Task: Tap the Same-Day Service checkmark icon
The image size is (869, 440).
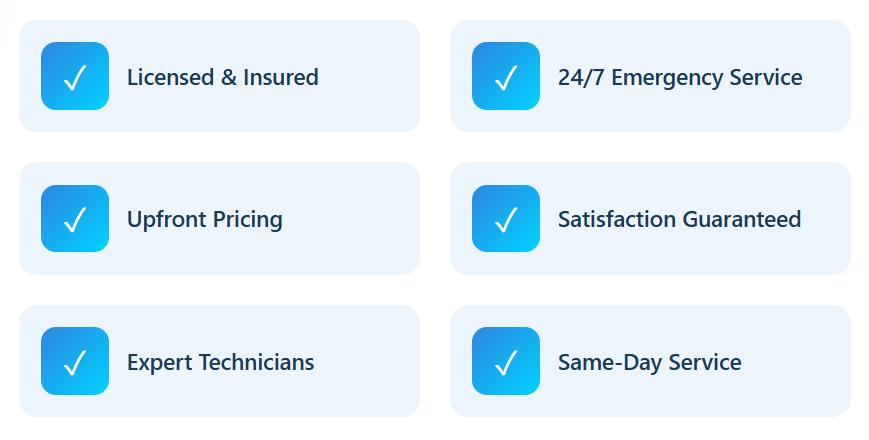Action: point(506,361)
